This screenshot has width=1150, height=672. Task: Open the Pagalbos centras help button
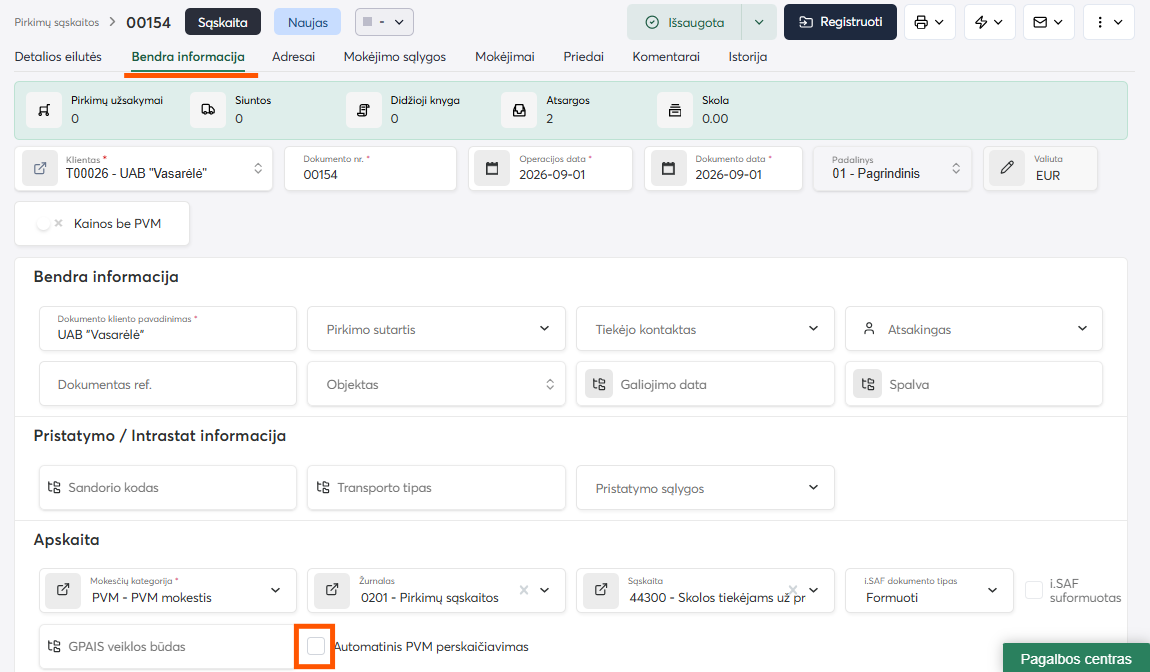[x=1076, y=659]
